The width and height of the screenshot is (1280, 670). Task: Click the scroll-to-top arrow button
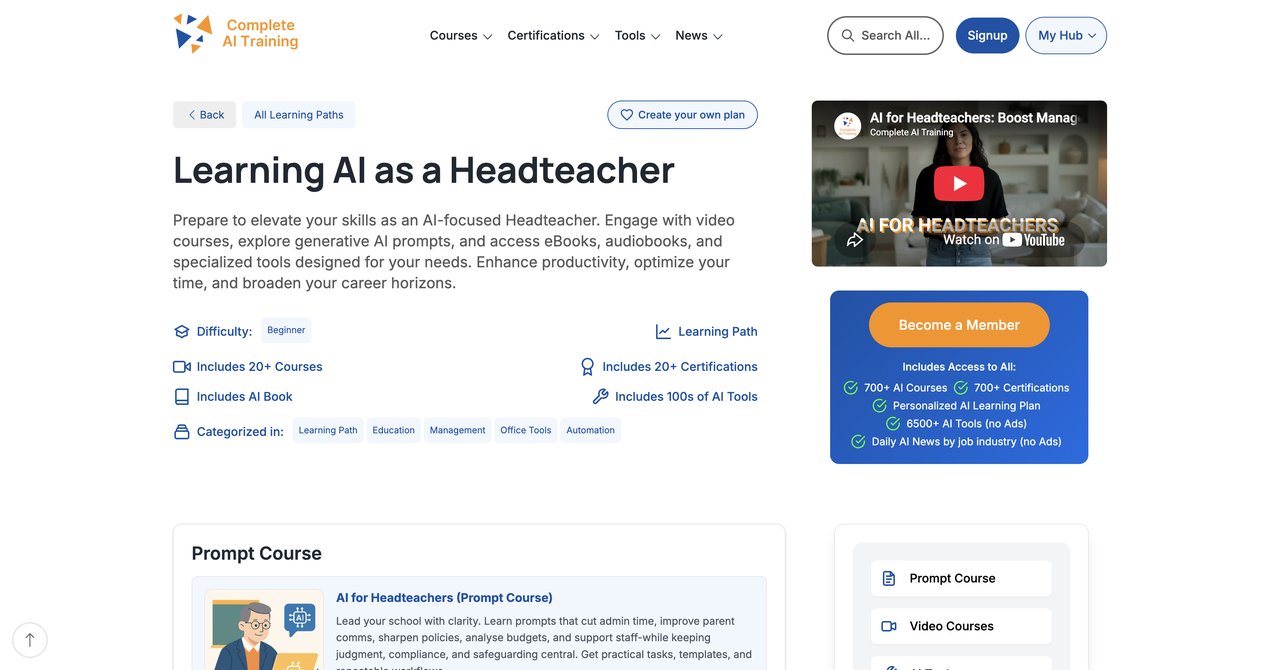[30, 640]
